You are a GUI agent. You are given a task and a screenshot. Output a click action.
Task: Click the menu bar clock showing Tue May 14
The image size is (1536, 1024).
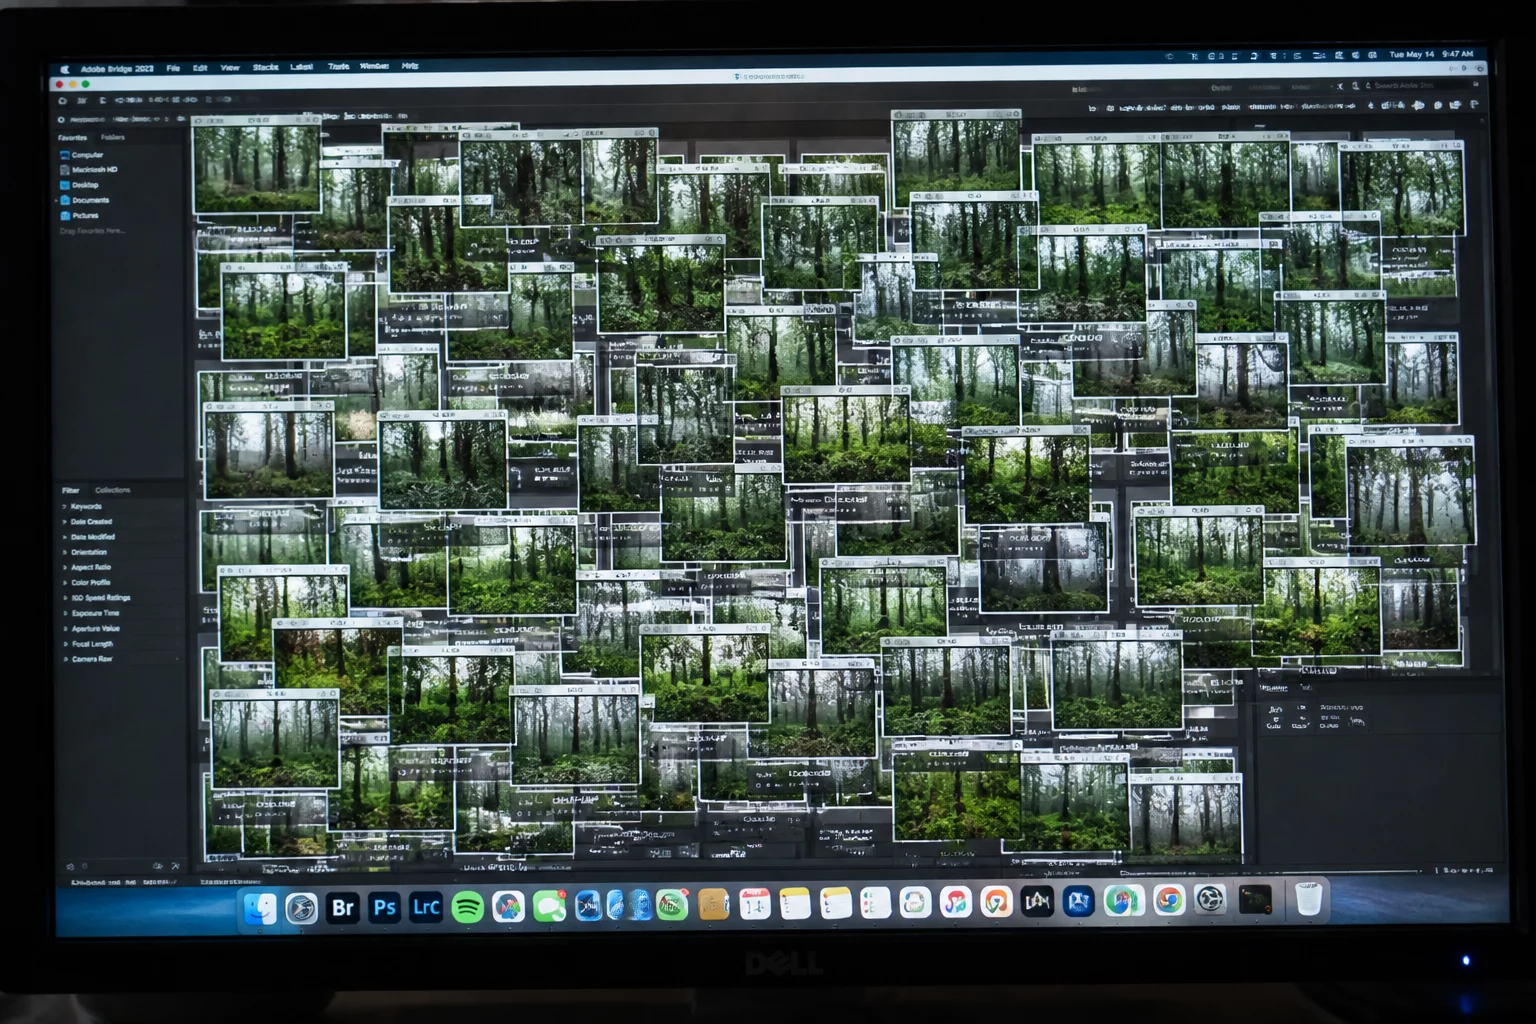[x=1430, y=54]
